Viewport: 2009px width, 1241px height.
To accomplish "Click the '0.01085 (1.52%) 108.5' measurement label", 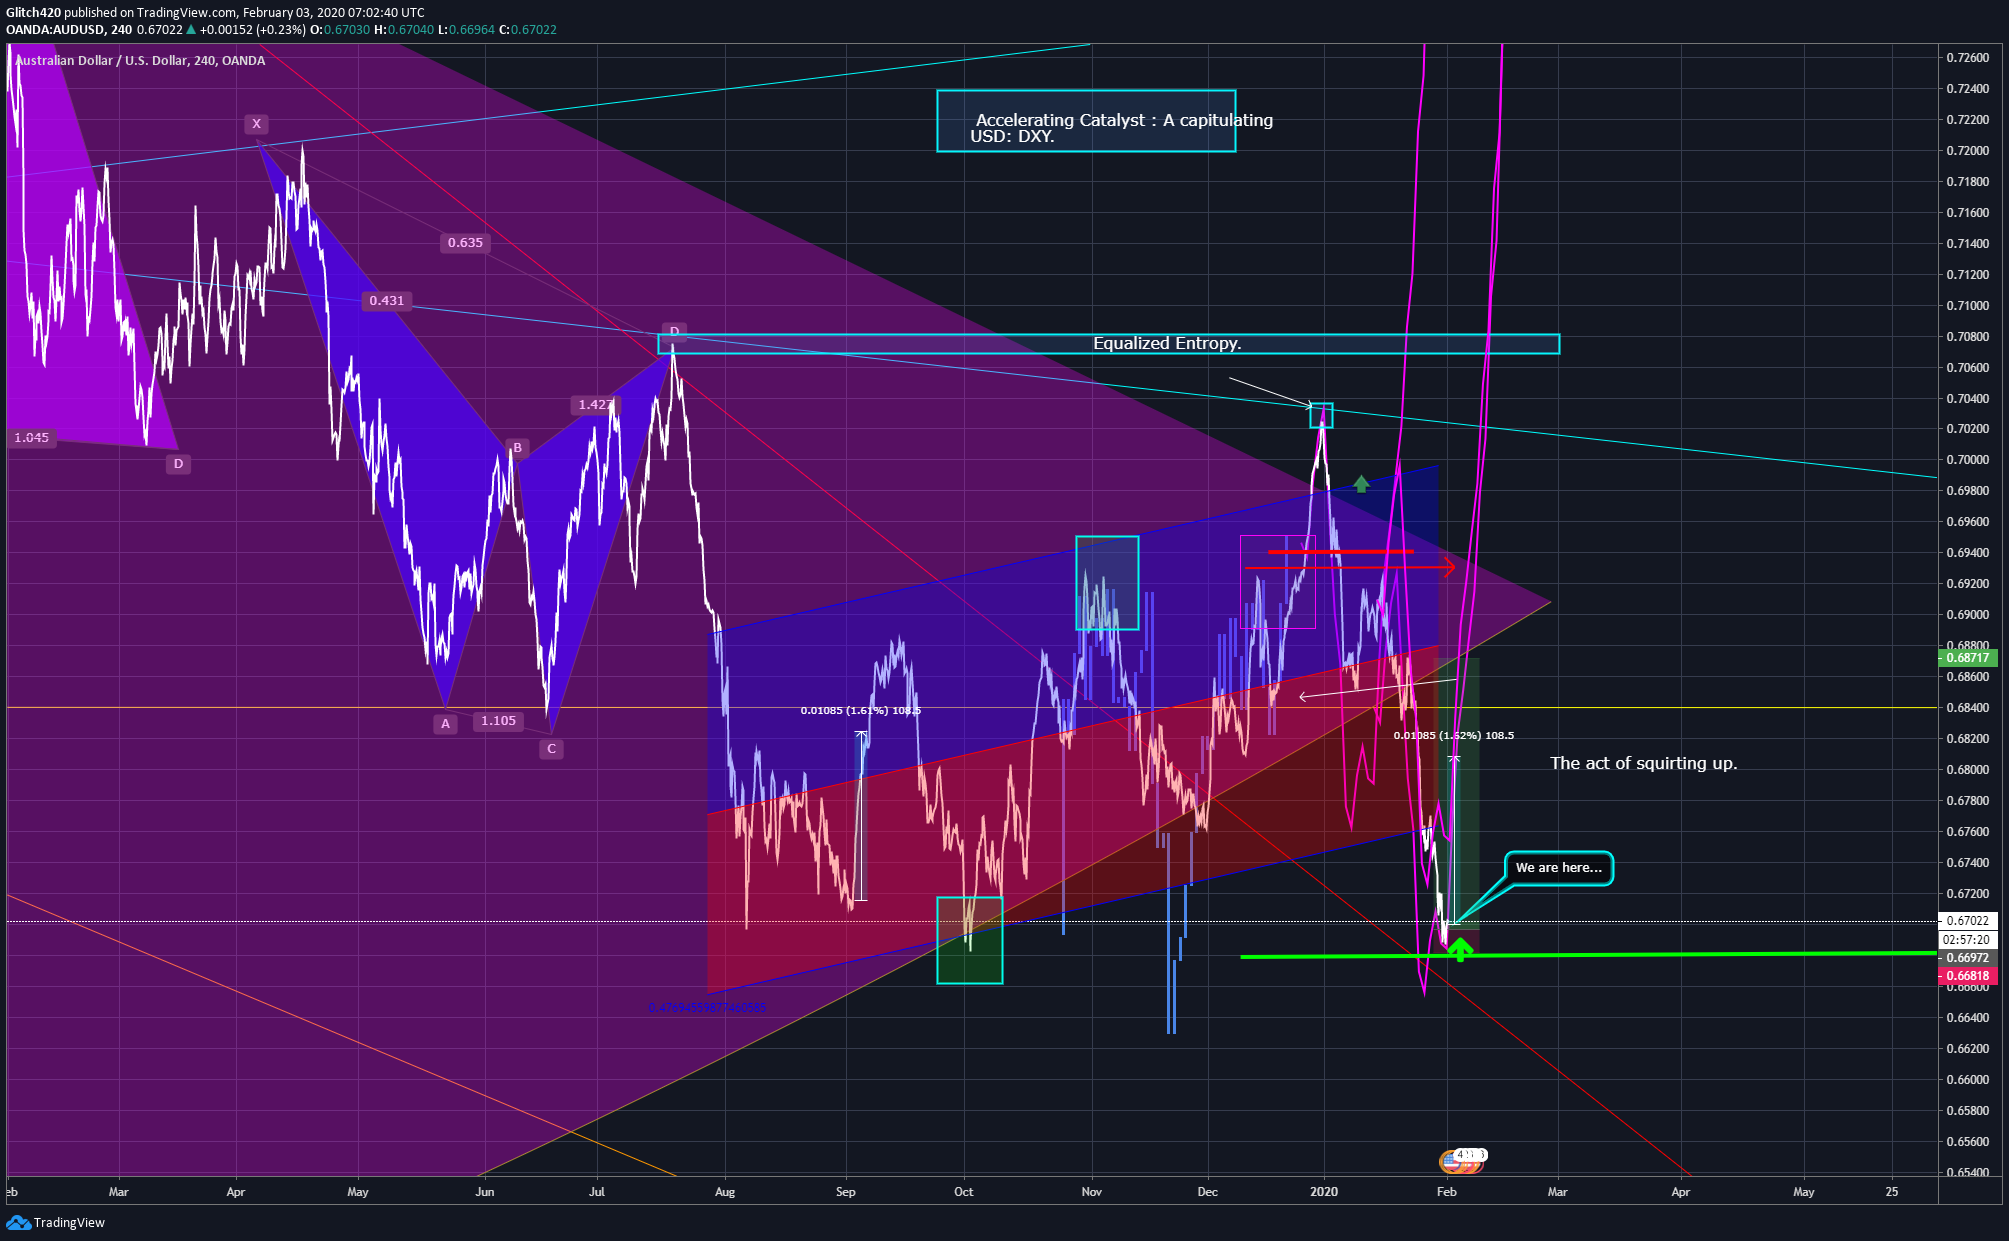I will (1454, 735).
